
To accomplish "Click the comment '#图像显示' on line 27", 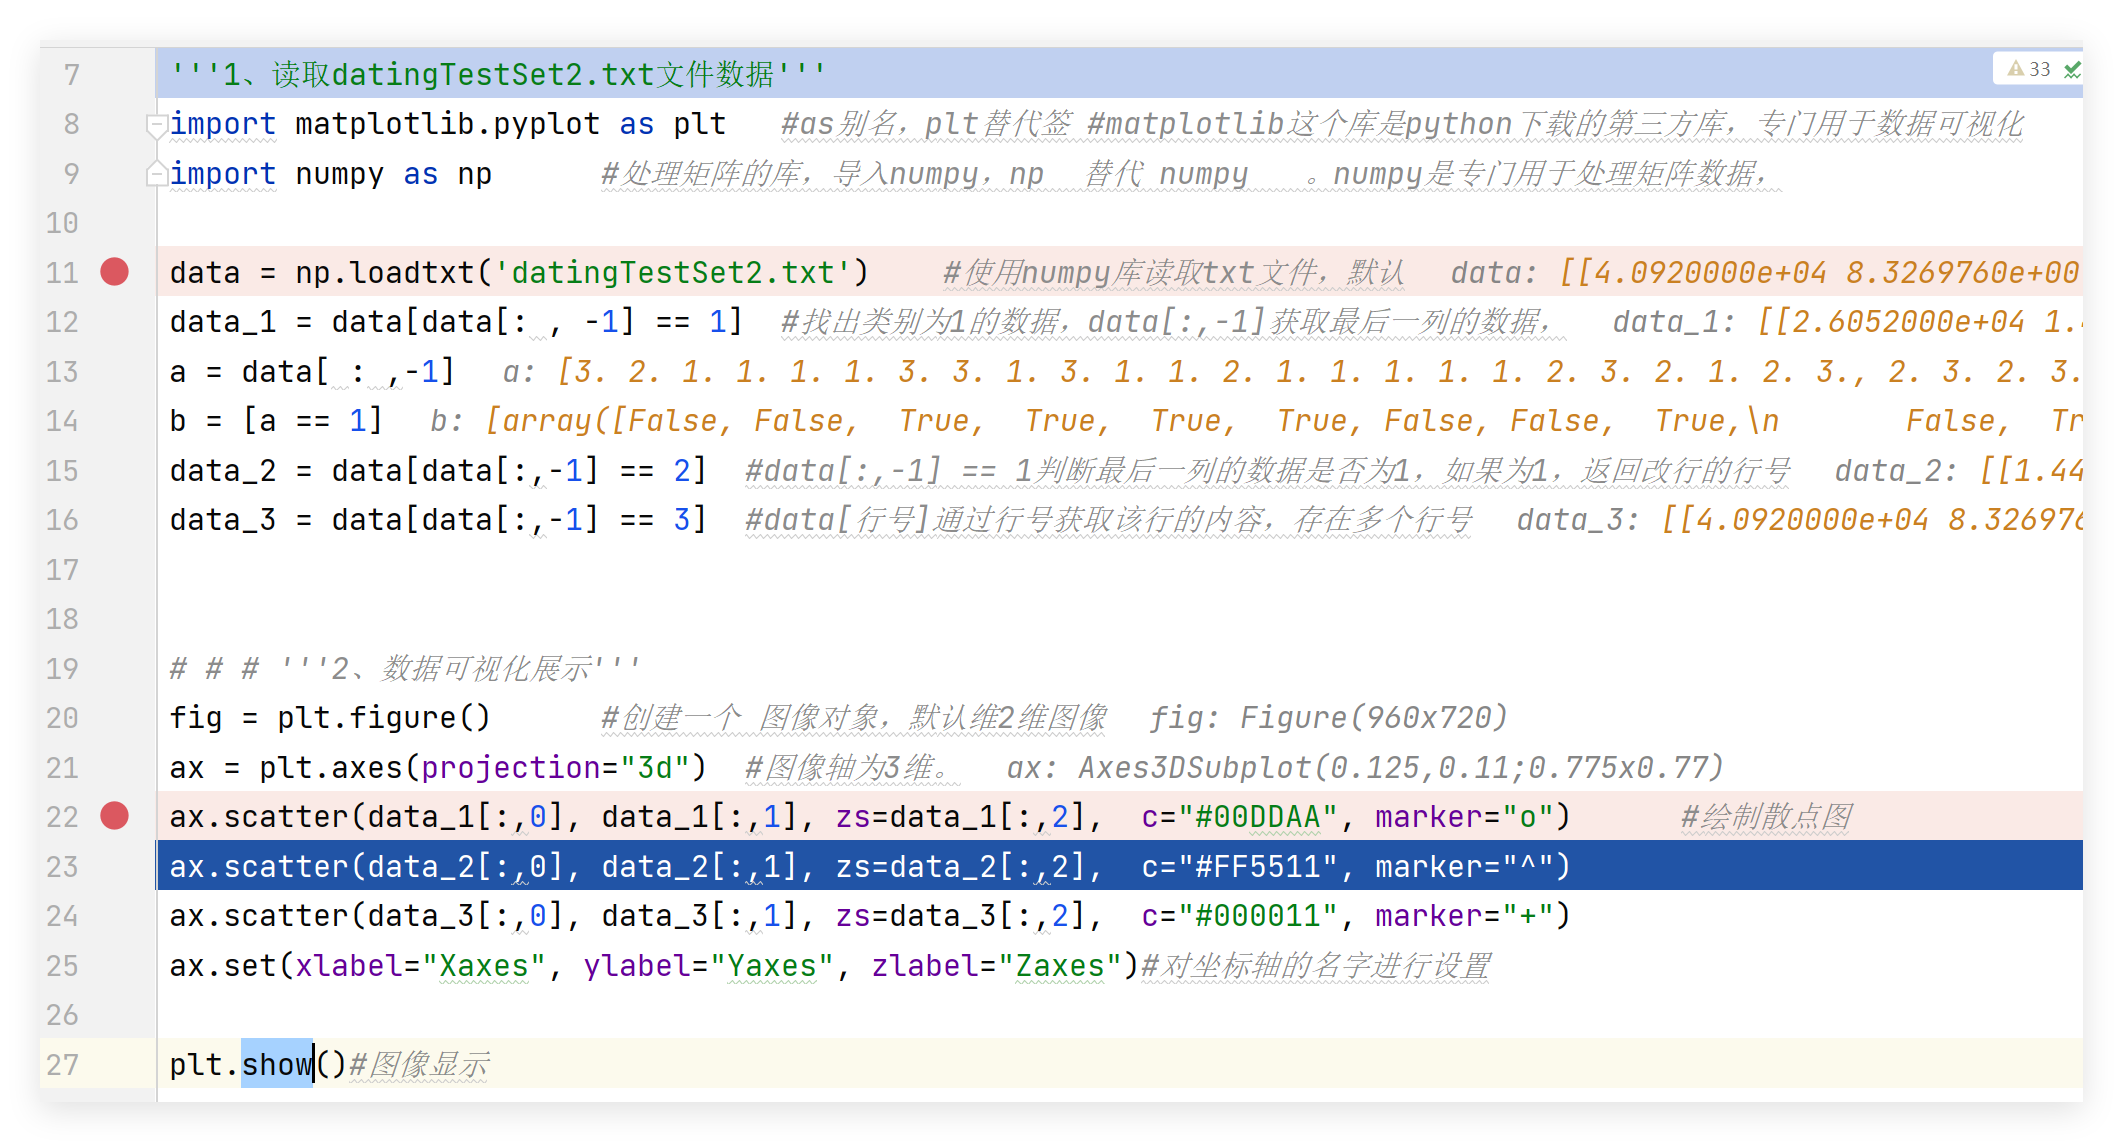I will [x=419, y=1065].
